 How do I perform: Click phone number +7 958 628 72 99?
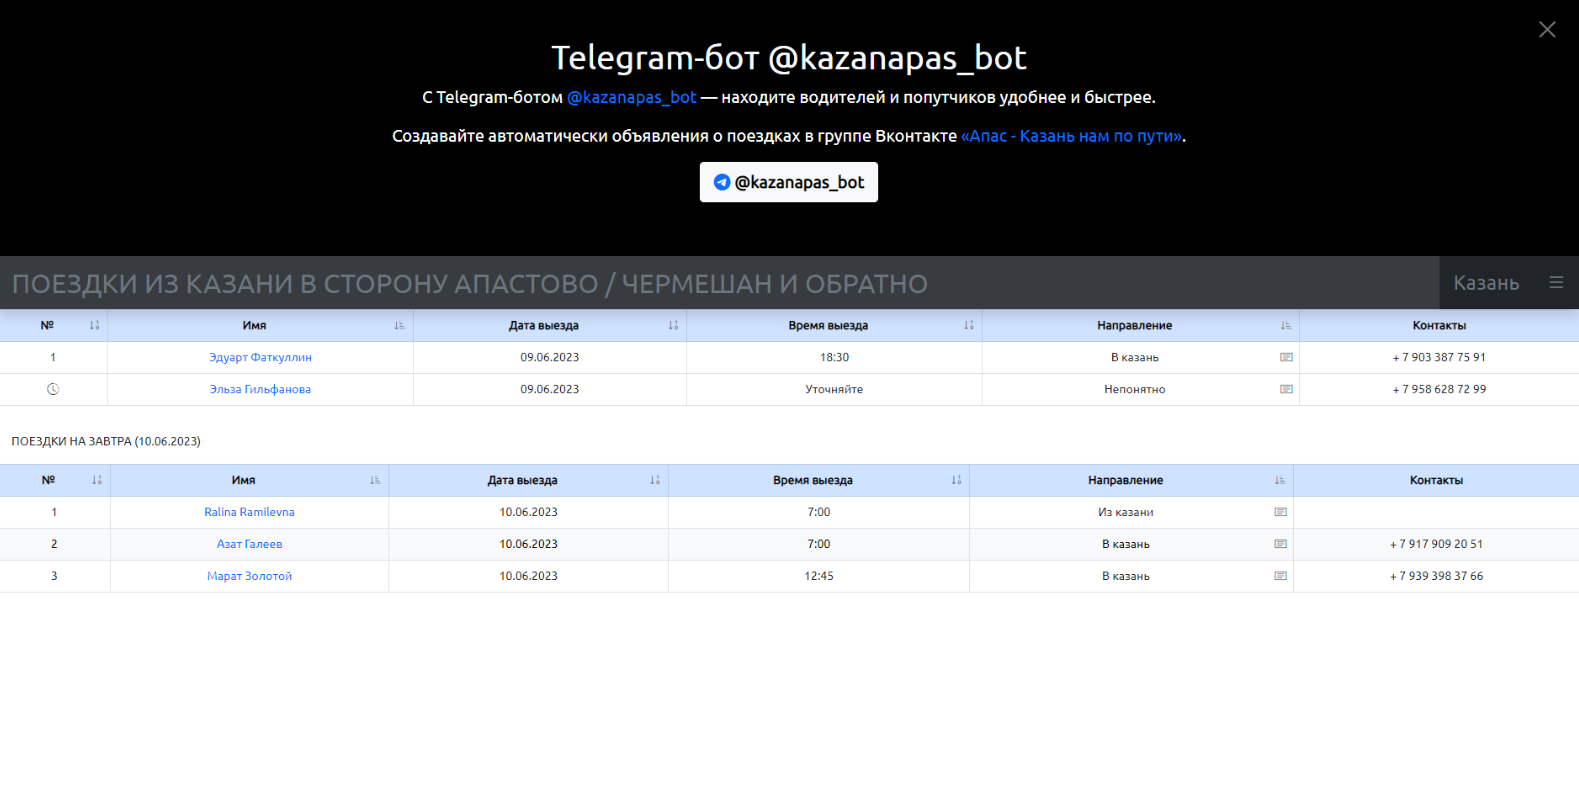point(1439,389)
